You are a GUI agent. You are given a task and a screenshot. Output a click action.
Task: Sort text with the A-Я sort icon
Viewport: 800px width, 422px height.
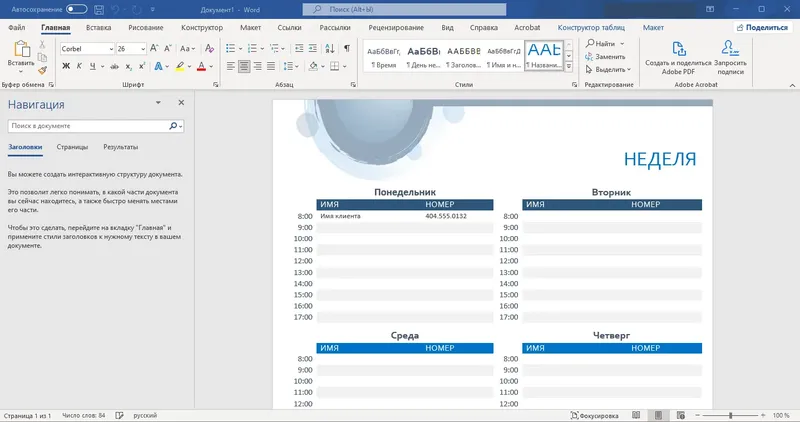coord(330,48)
